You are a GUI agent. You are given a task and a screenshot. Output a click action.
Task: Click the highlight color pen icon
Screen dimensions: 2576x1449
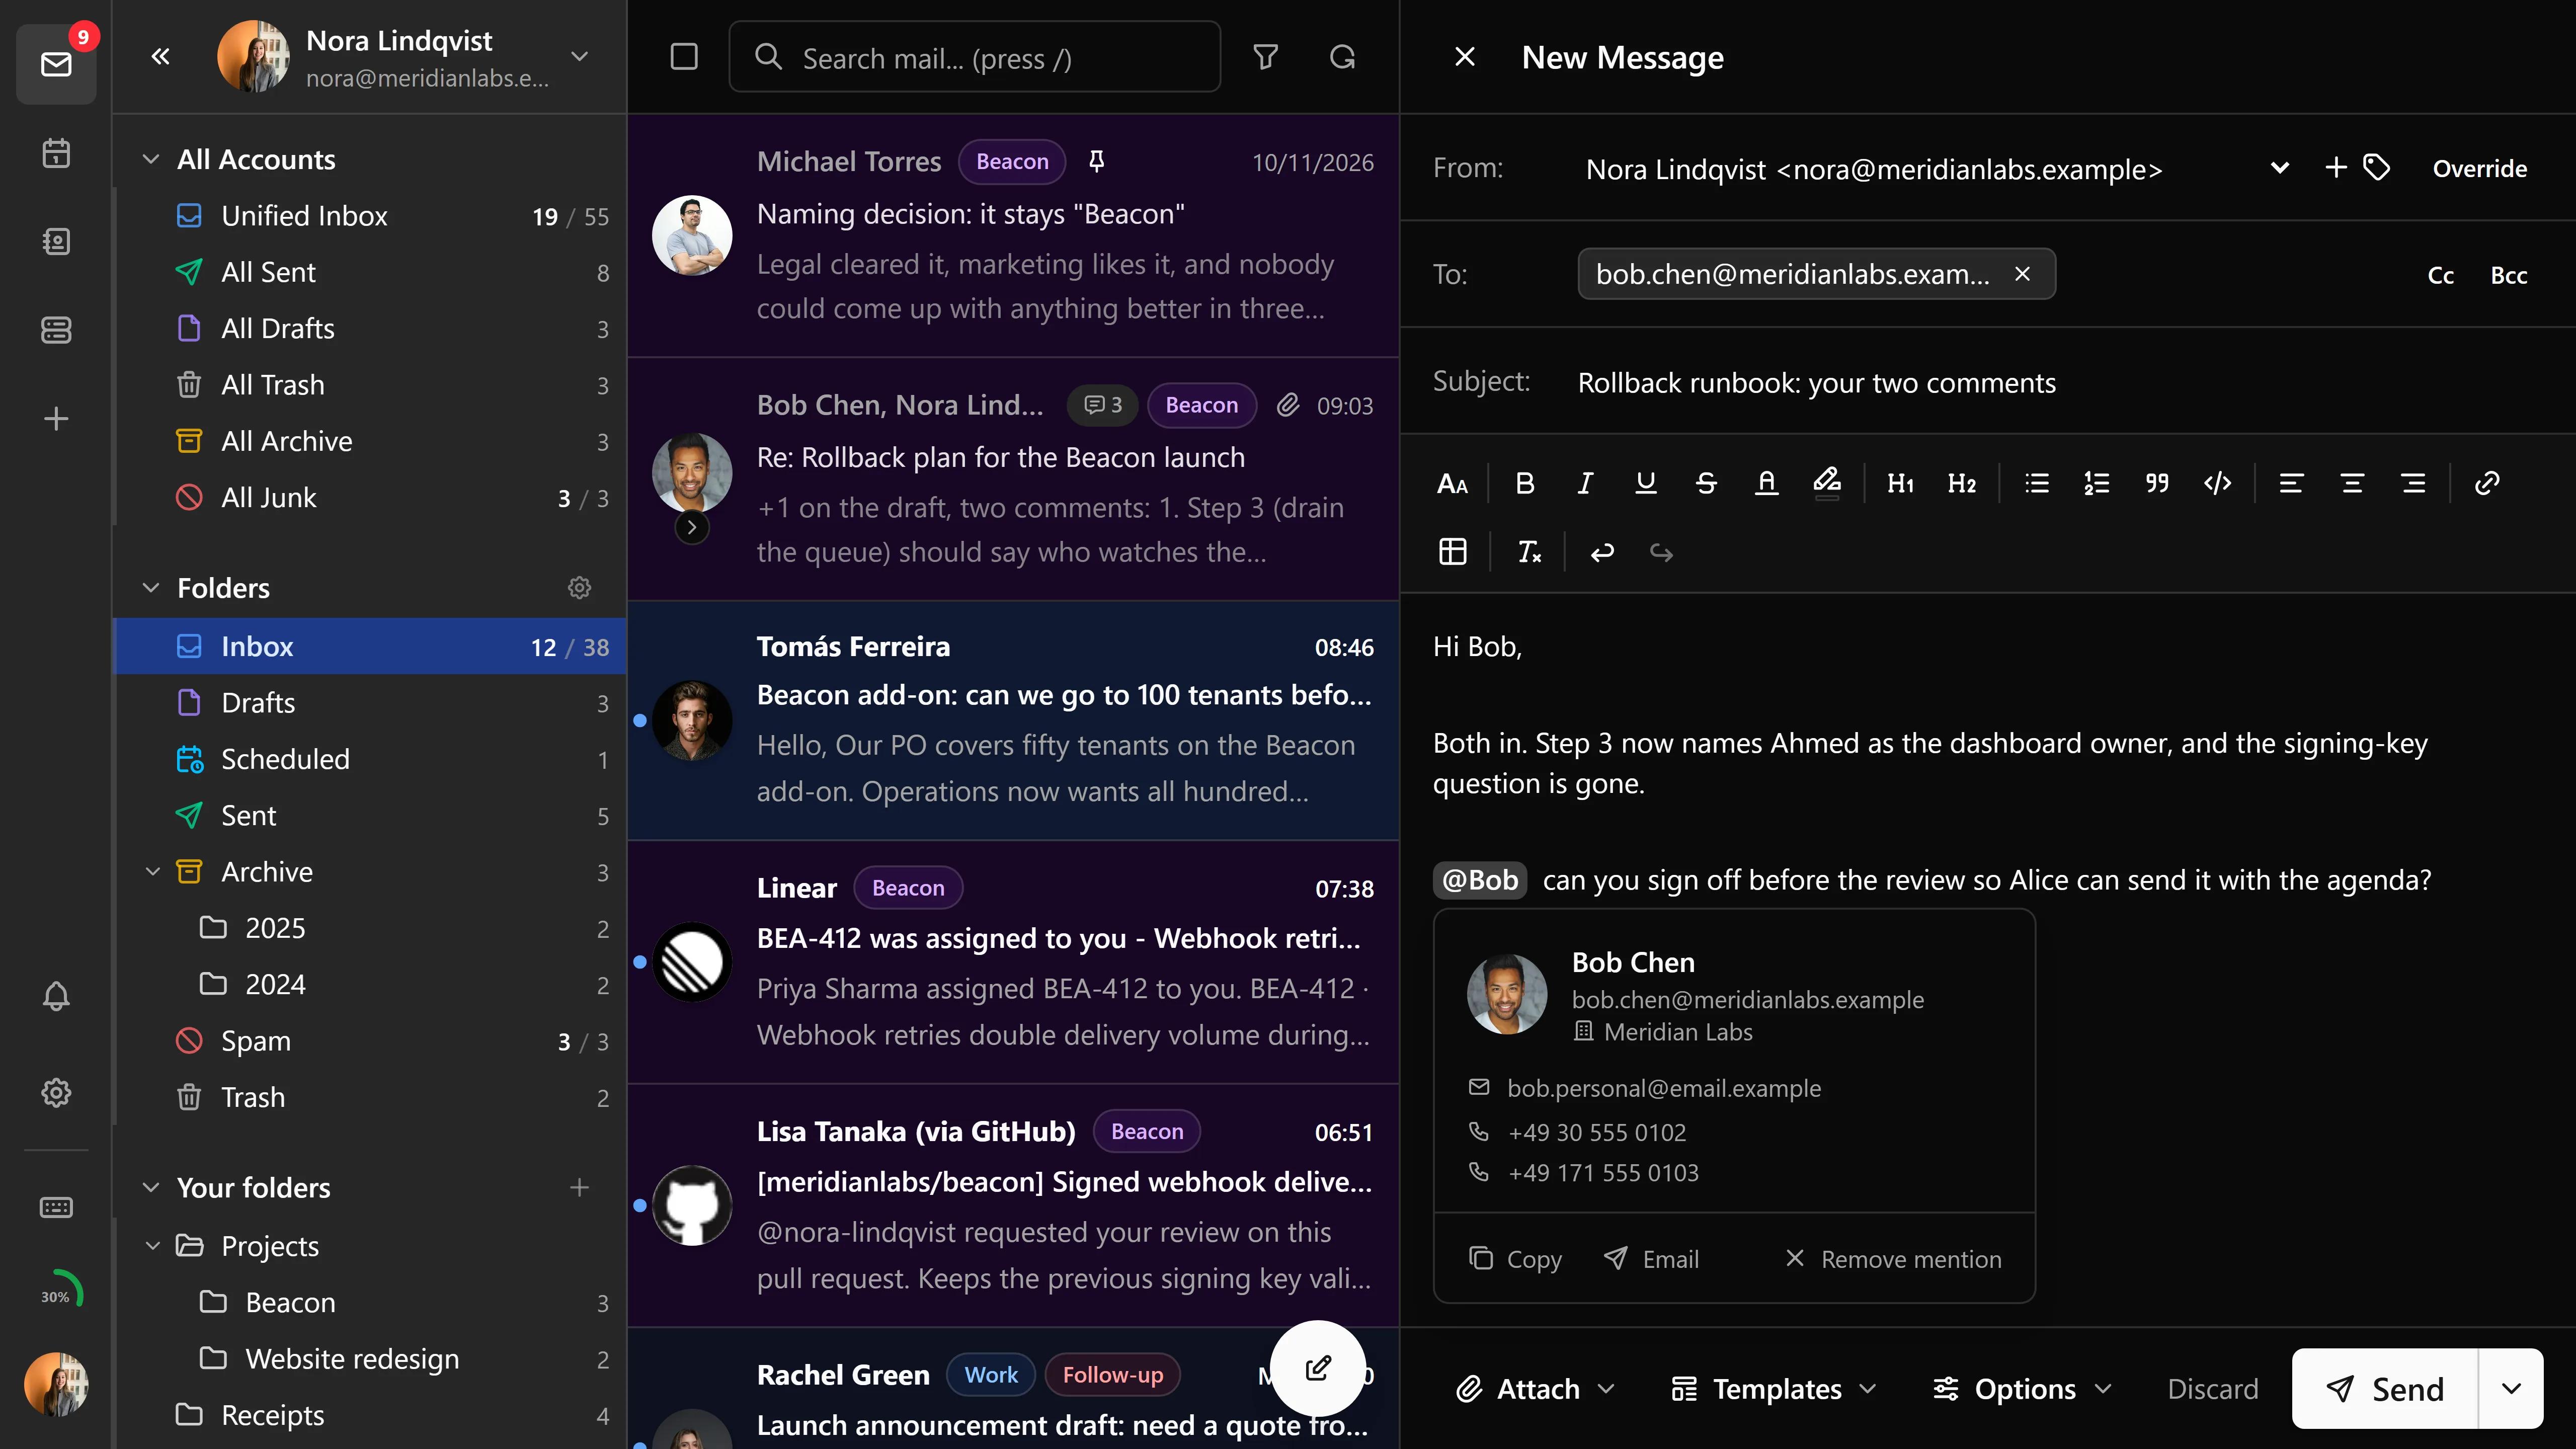(x=1827, y=484)
